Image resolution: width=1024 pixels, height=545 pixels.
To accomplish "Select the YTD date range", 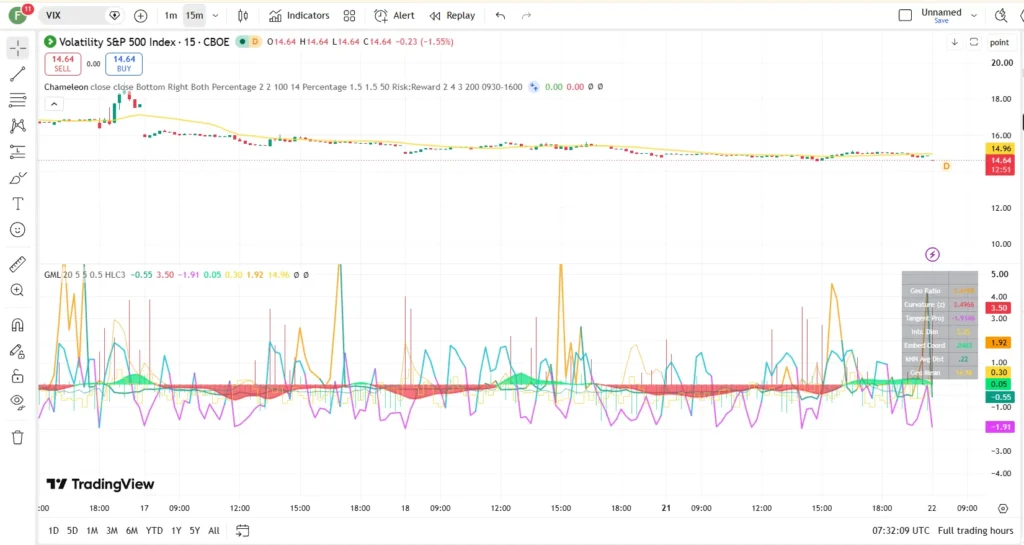I will click(154, 531).
